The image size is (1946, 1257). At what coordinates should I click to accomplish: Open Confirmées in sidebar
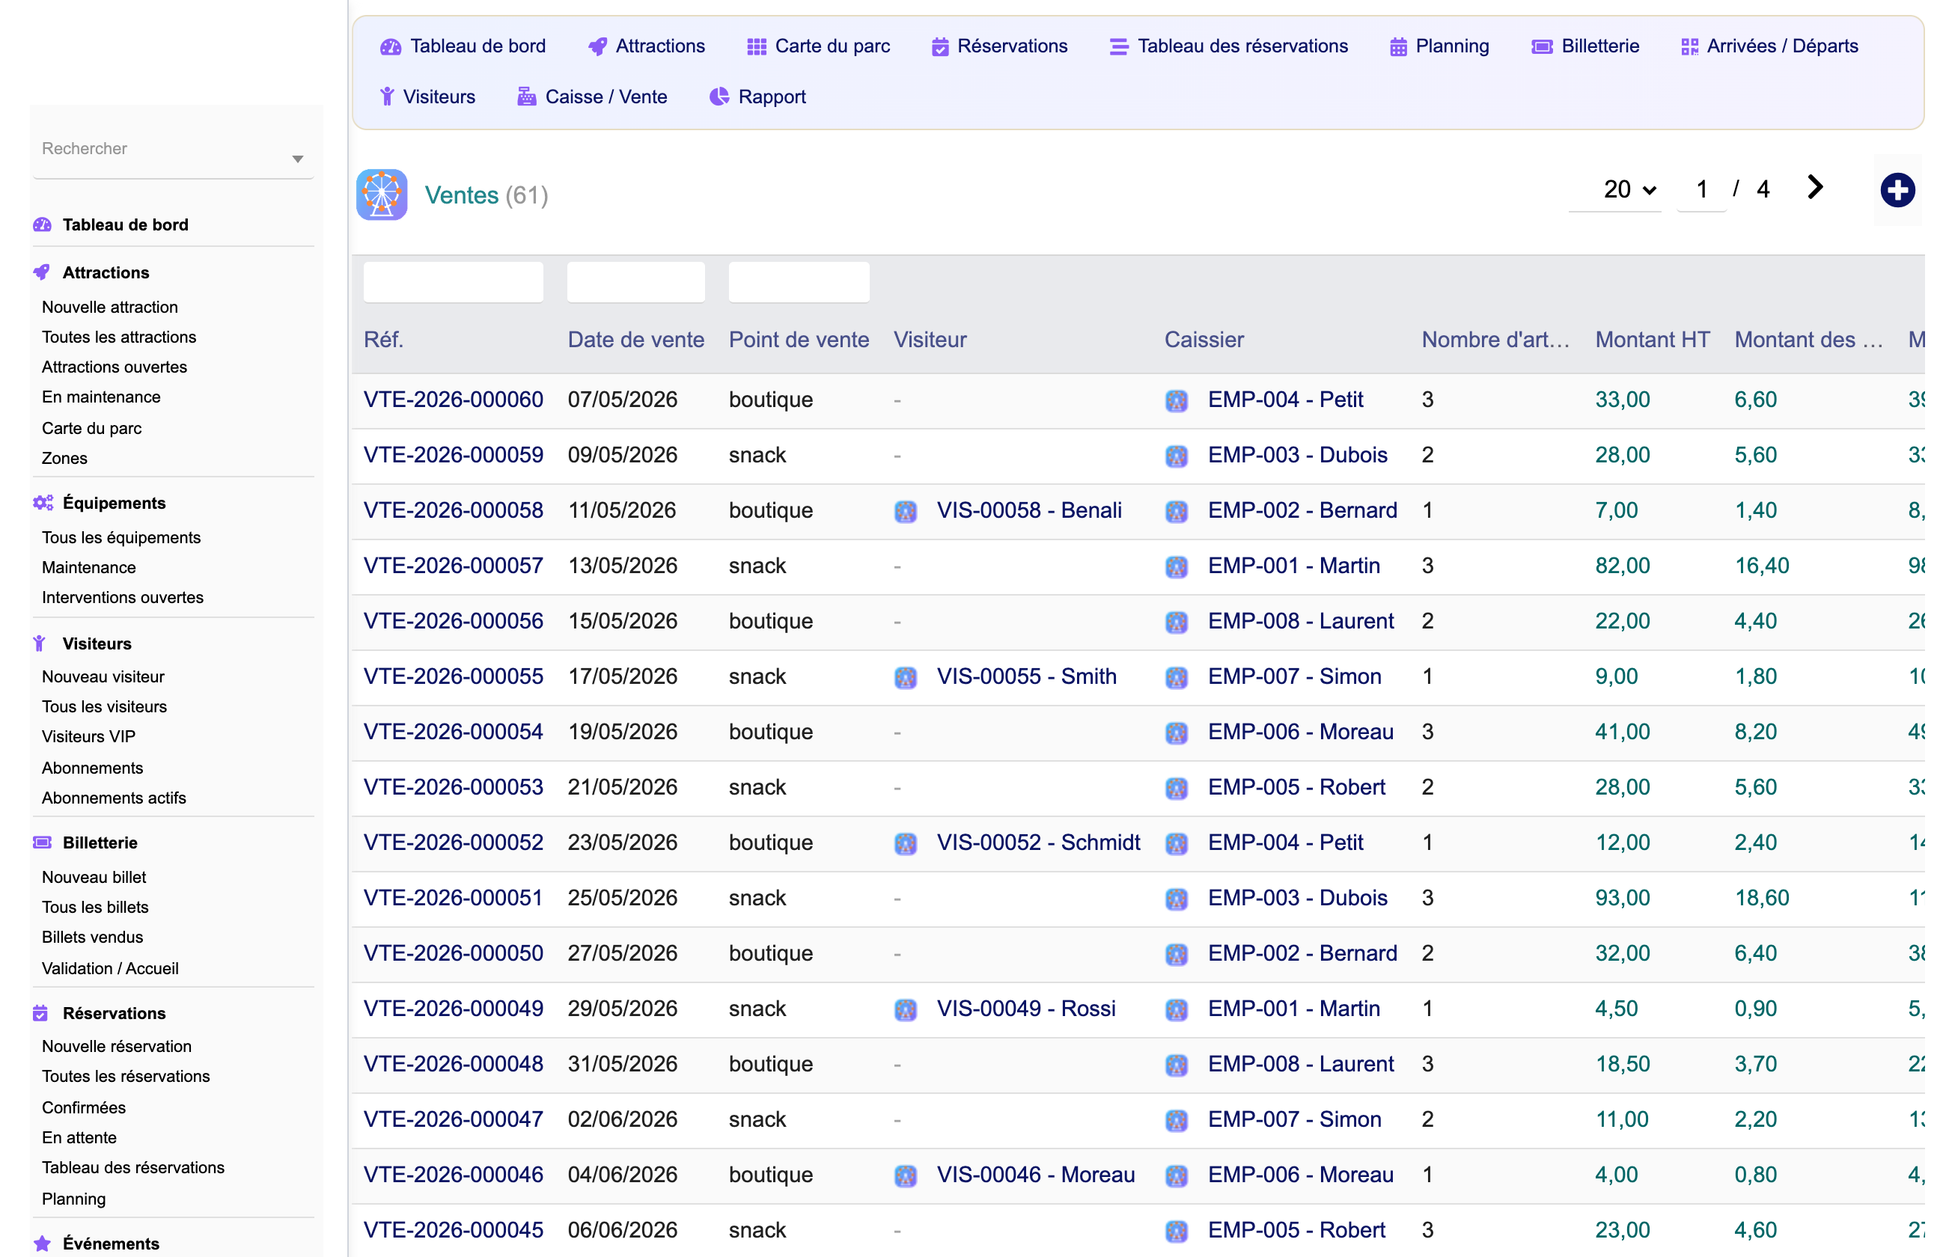coord(84,1107)
